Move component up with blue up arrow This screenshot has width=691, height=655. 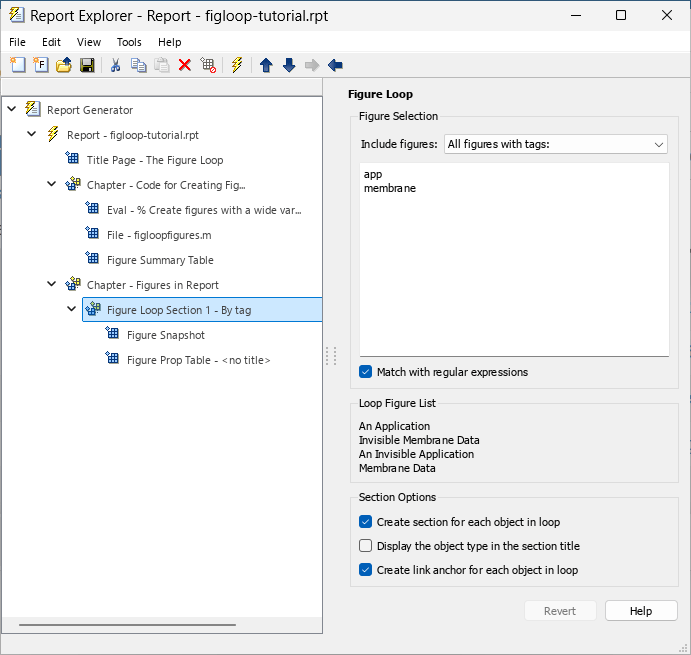click(266, 65)
